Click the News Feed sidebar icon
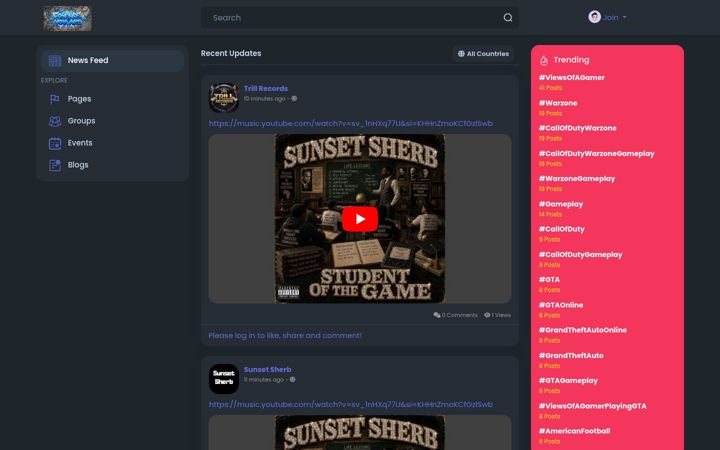Viewport: 720px width, 450px height. pyautogui.click(x=55, y=61)
